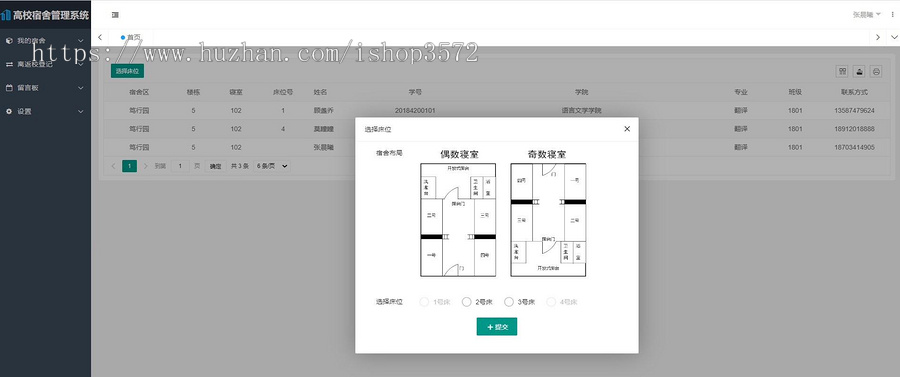Click phone number 18703414905
Screen dimensions: 900x377
click(x=854, y=147)
